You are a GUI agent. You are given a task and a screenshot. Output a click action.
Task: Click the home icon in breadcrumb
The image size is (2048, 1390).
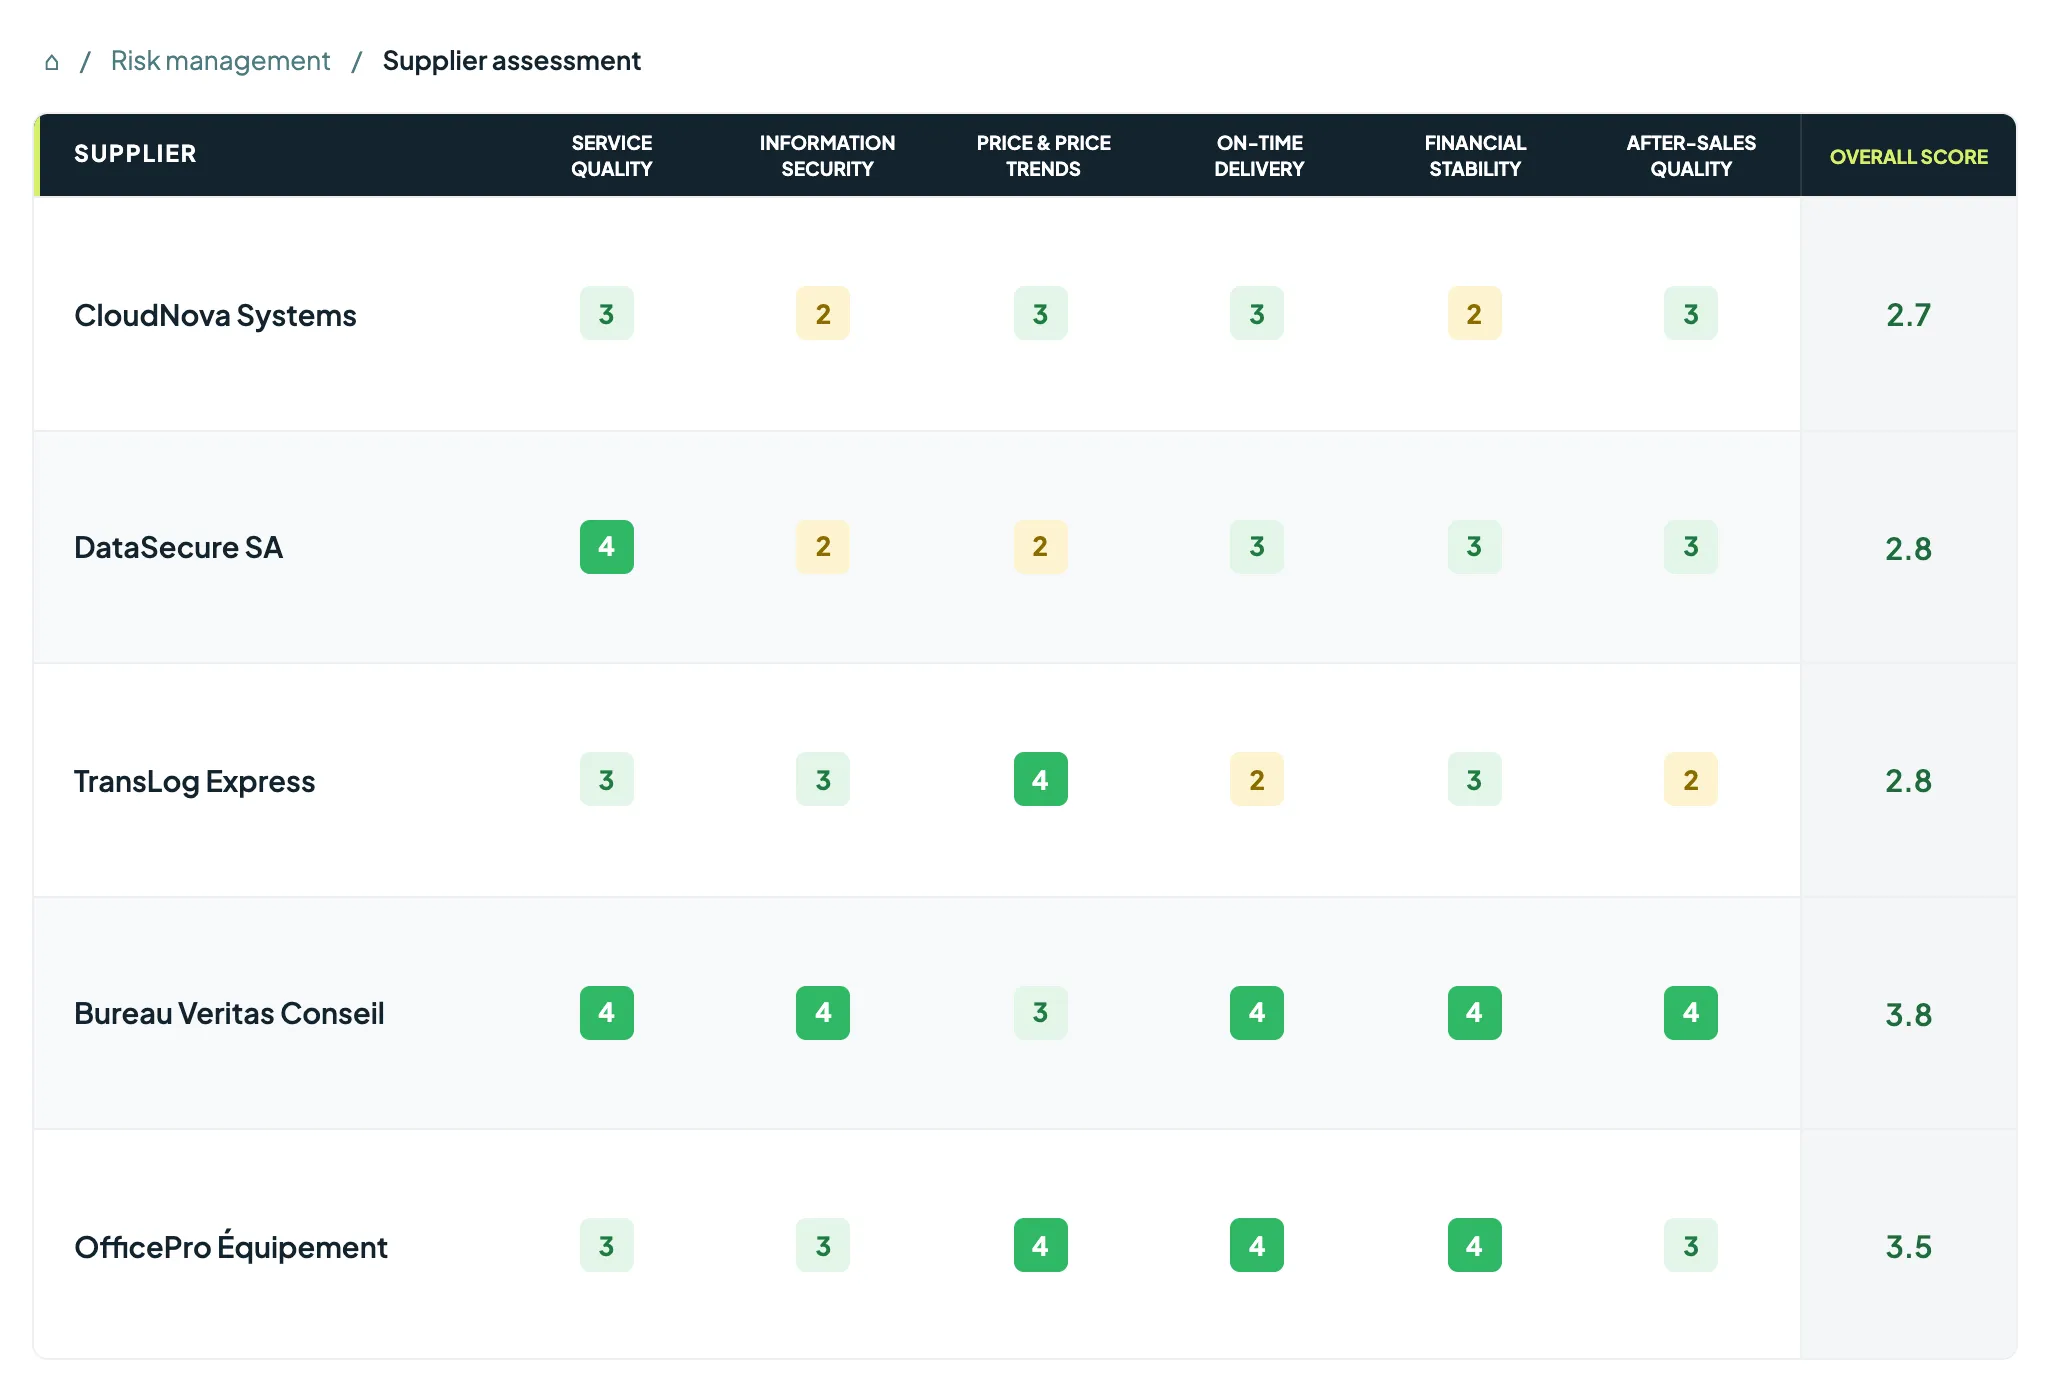[52, 62]
